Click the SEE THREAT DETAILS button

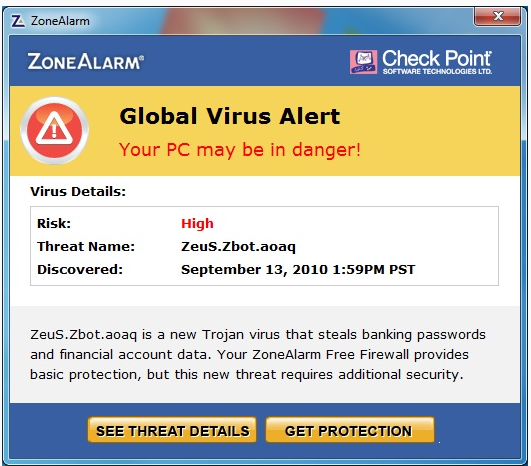point(172,430)
